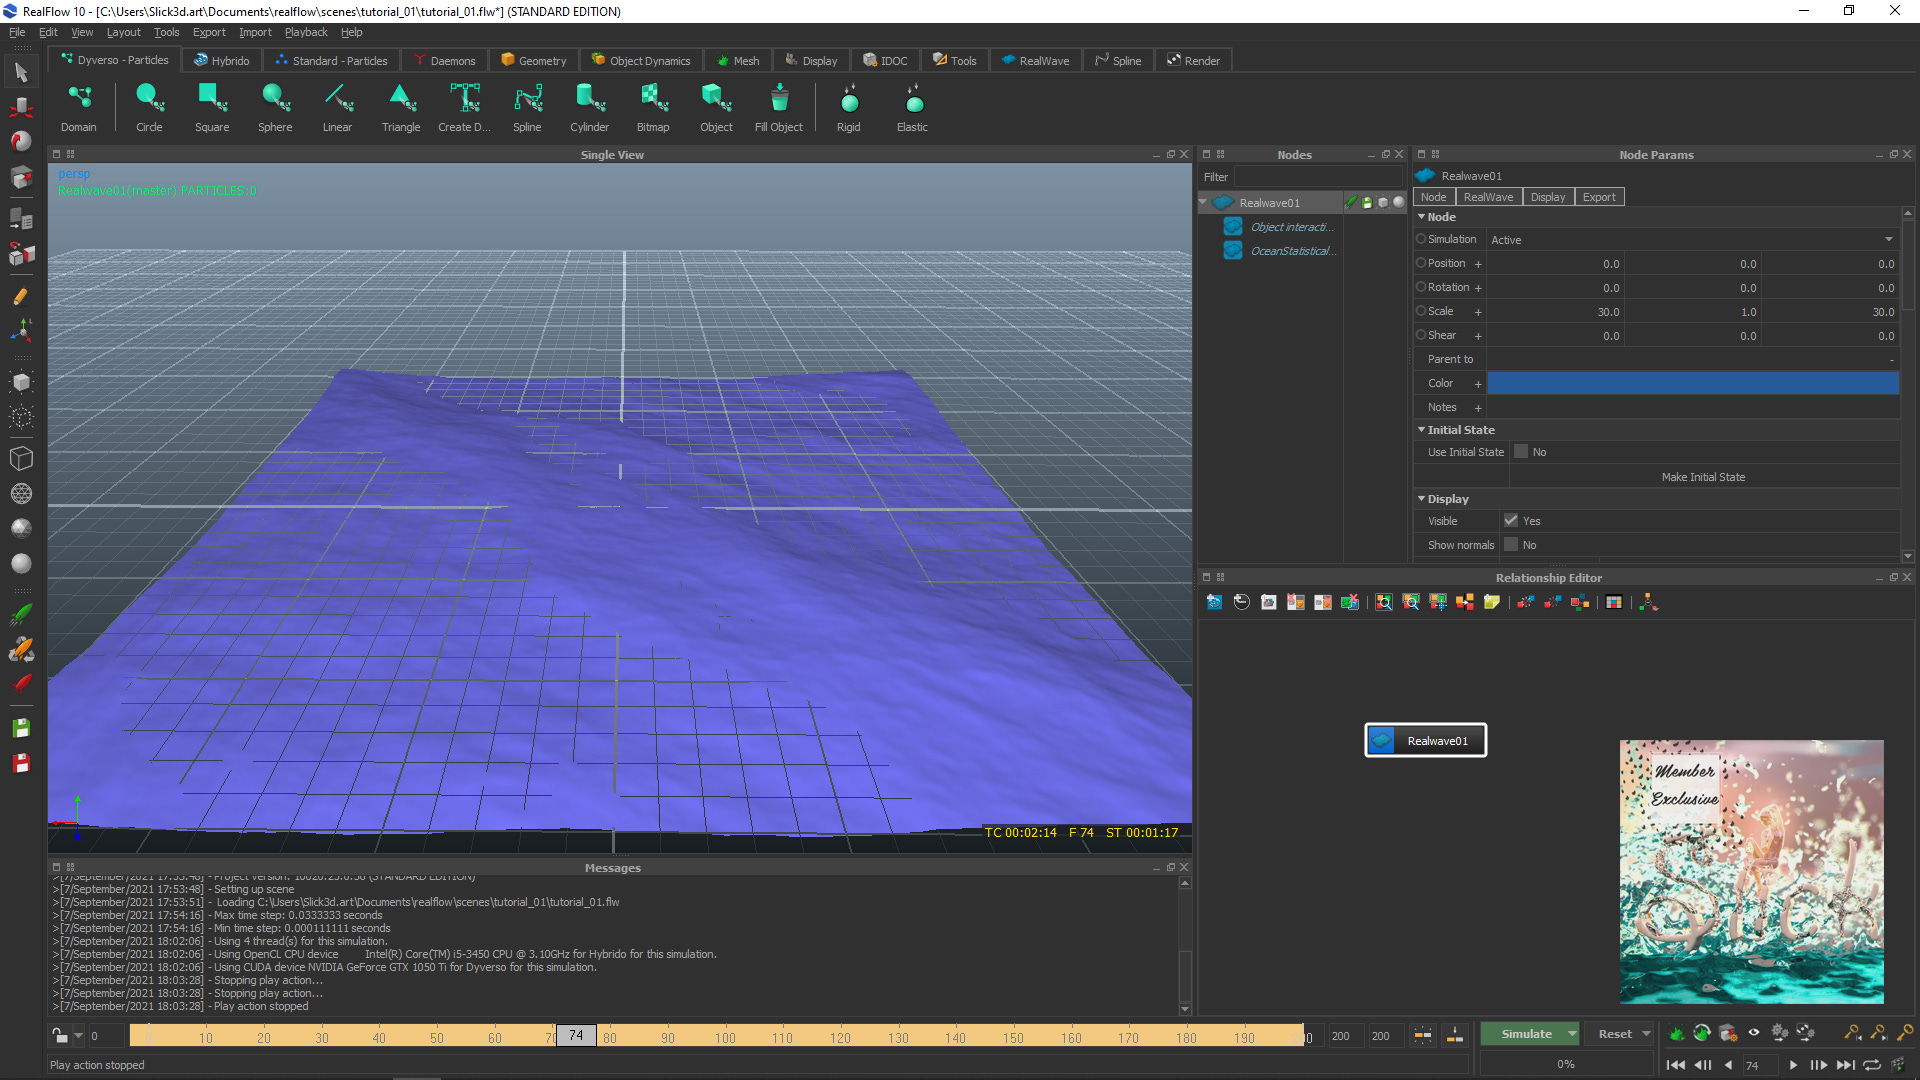
Task: Add a Bitmap emitter
Action: point(653,108)
